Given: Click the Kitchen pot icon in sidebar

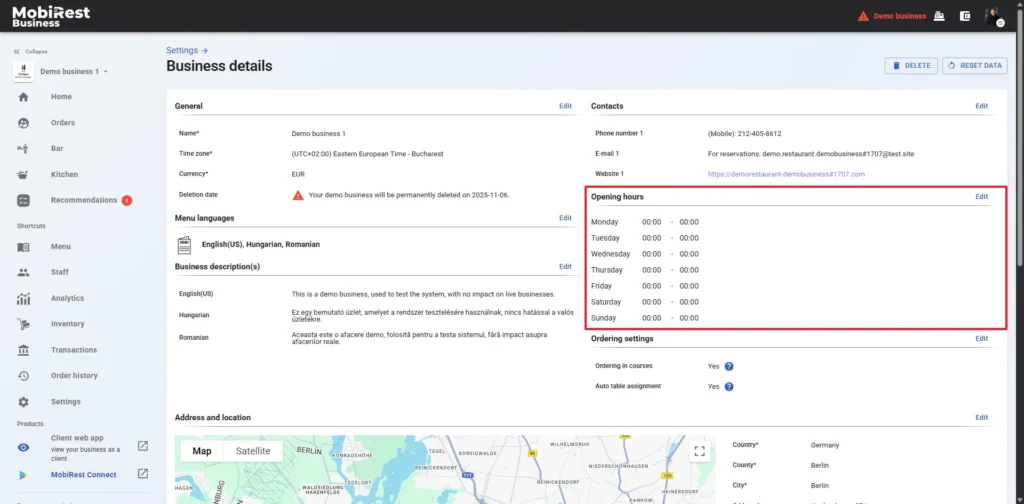Looking at the screenshot, I should 24,174.
